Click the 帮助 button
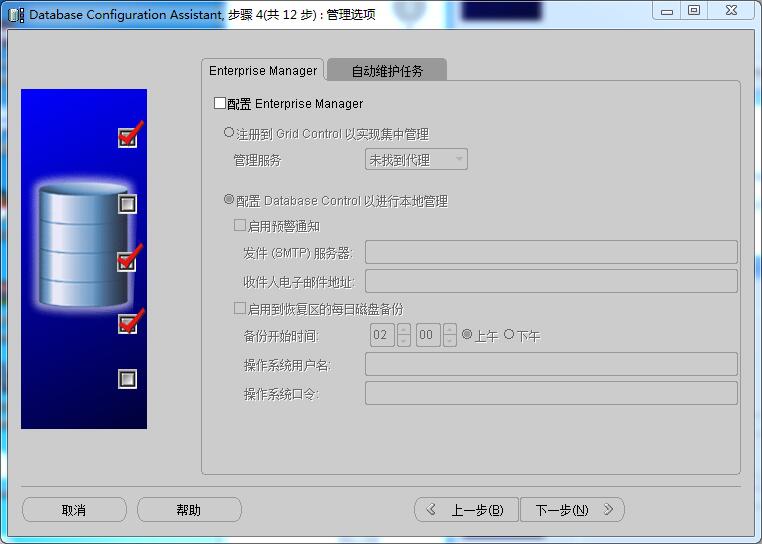 point(189,509)
